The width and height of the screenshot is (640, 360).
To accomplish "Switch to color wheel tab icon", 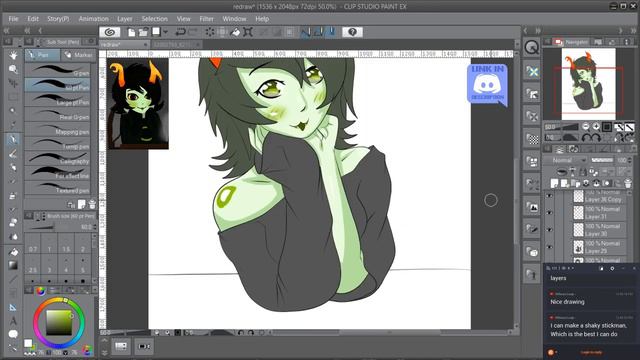I will (40, 290).
